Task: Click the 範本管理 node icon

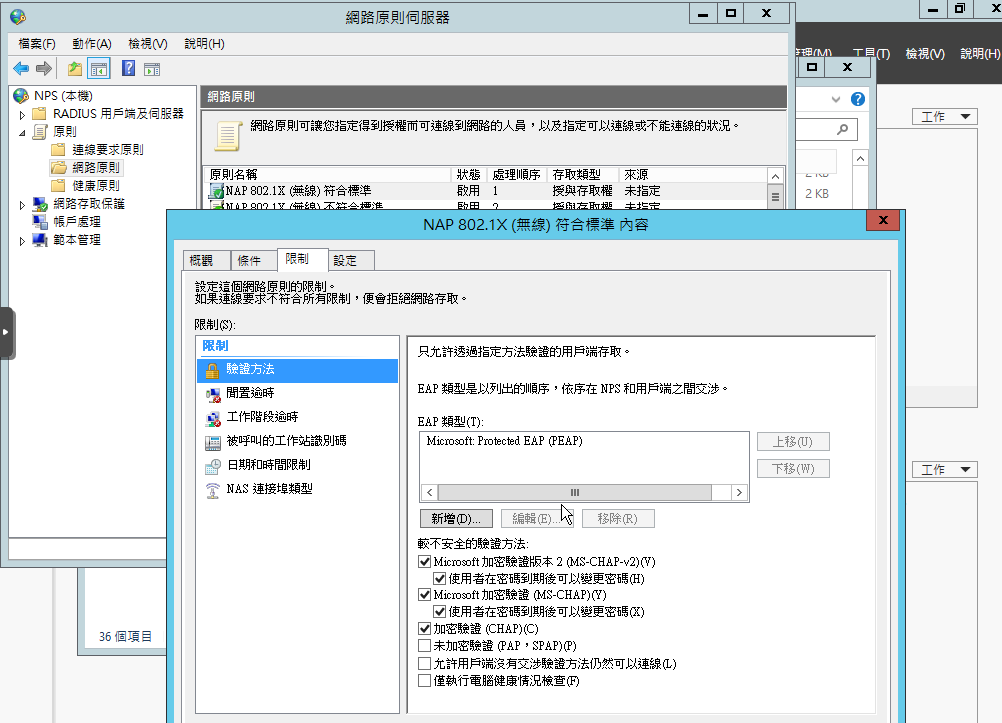Action: tap(40, 240)
